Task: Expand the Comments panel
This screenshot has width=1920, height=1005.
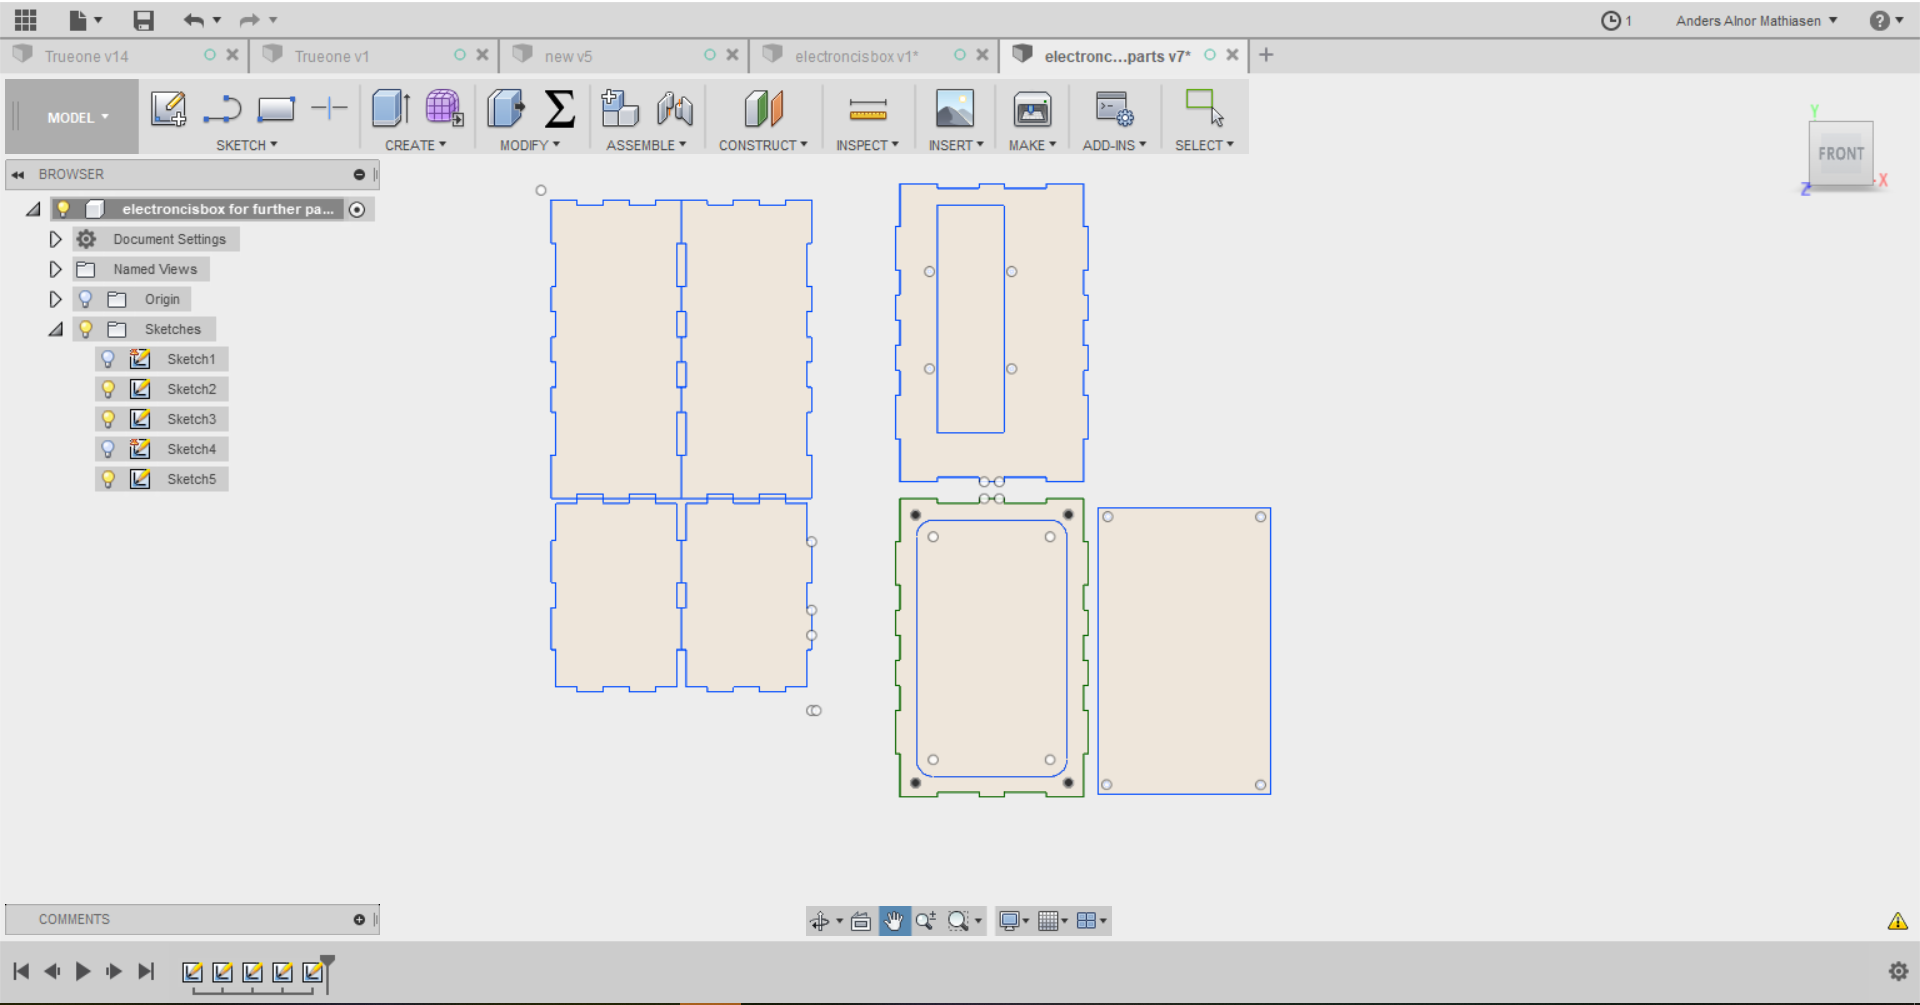Action: 359,919
